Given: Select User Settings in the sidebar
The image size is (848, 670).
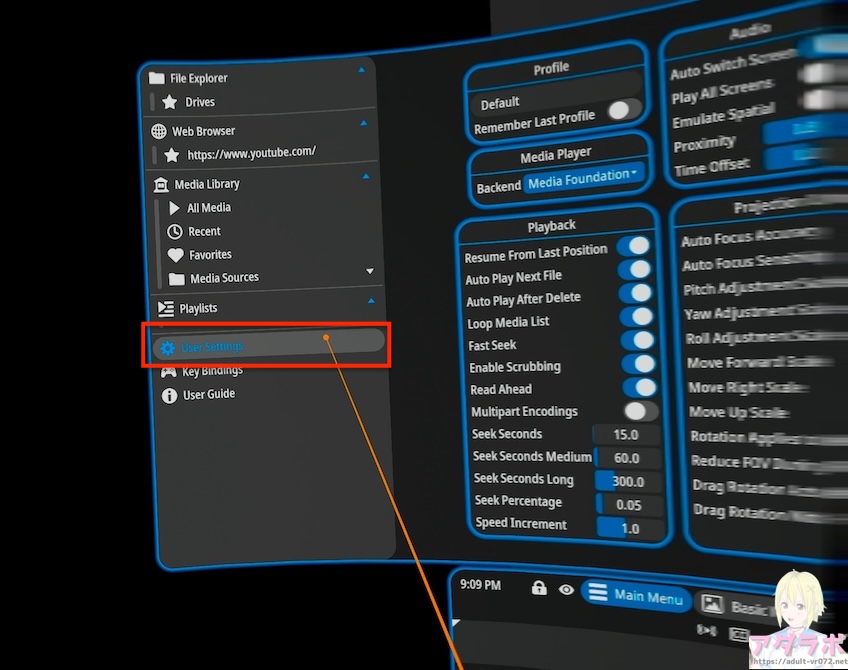Looking at the screenshot, I should [x=212, y=347].
